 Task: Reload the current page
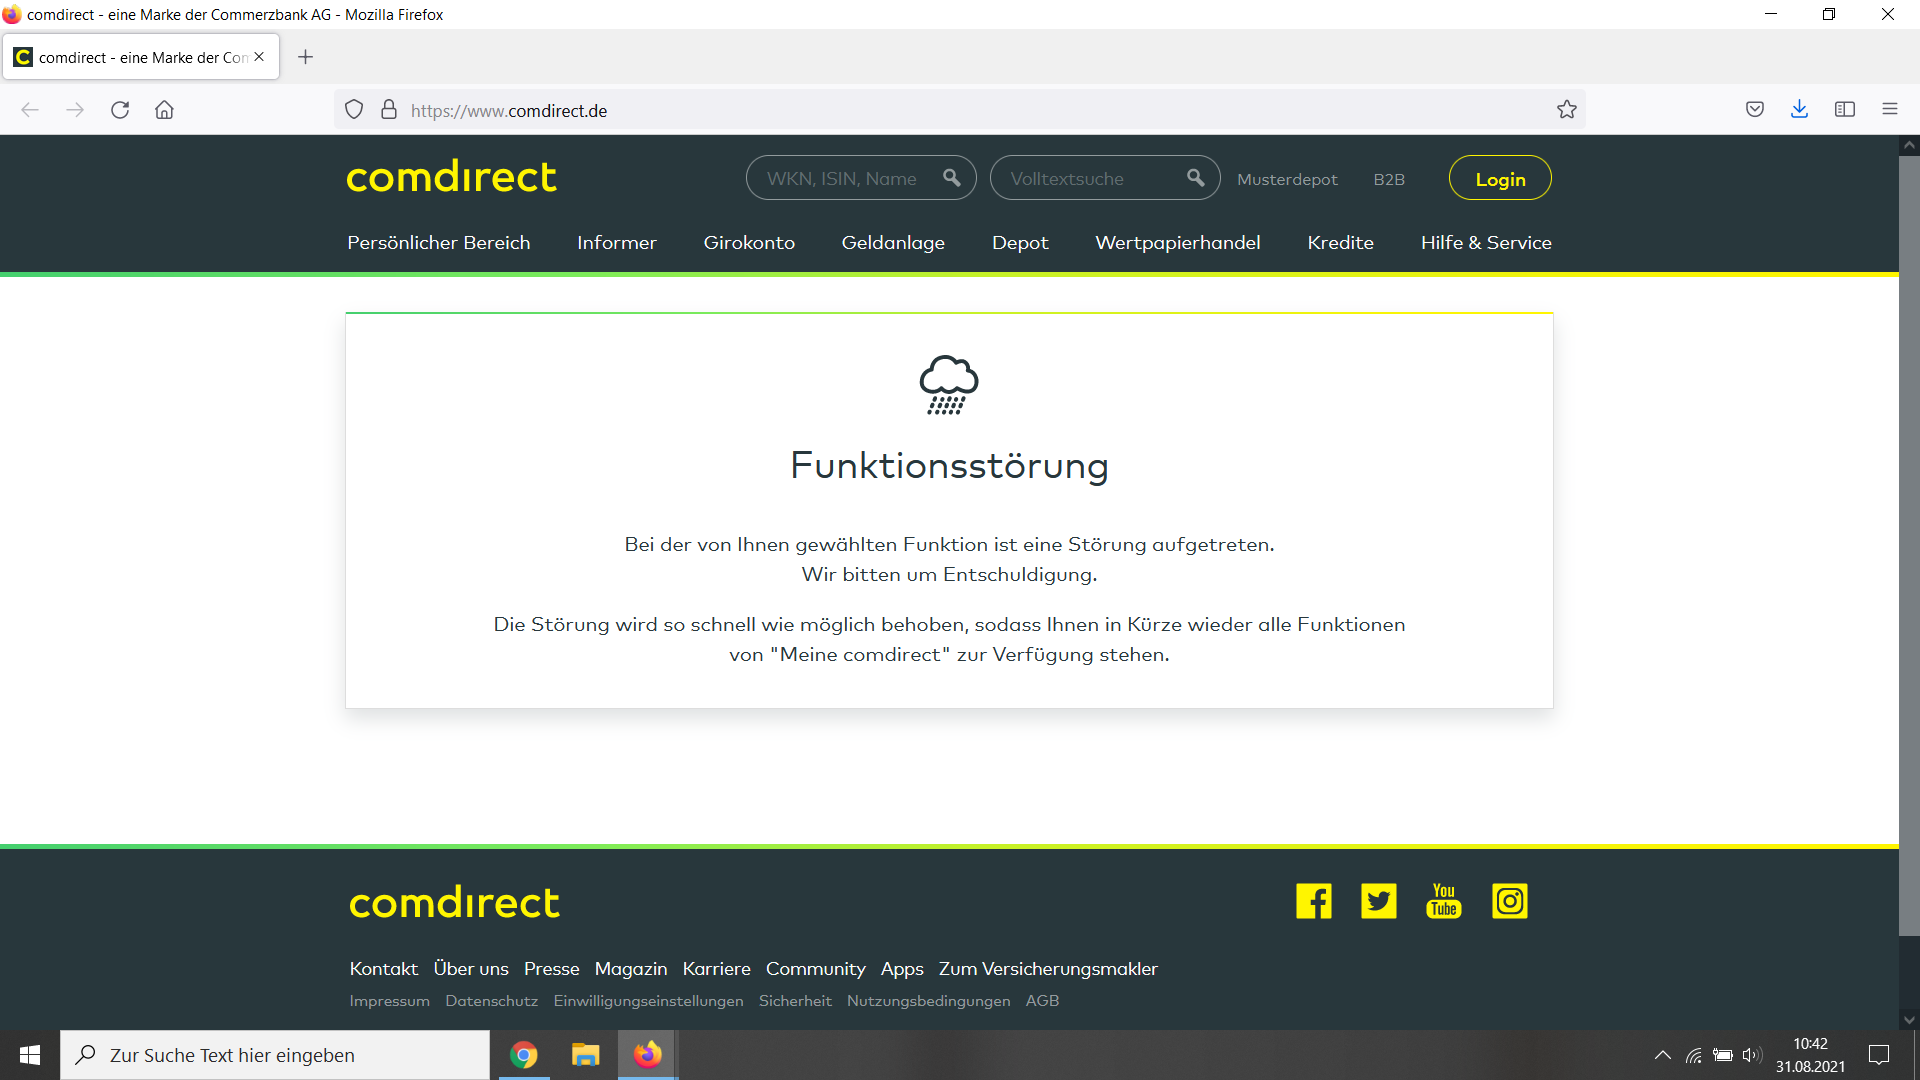coord(120,110)
